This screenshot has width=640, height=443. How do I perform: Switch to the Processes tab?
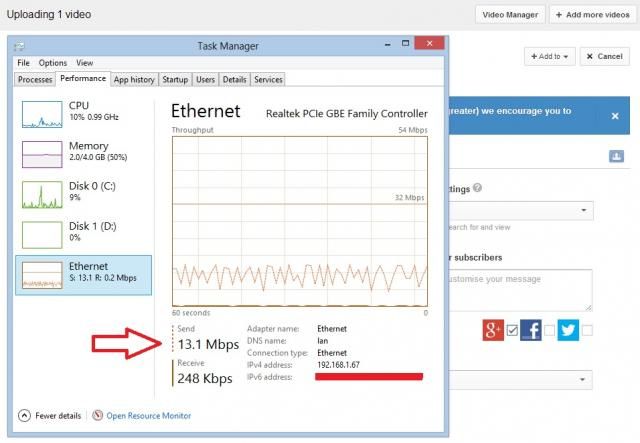(35, 79)
